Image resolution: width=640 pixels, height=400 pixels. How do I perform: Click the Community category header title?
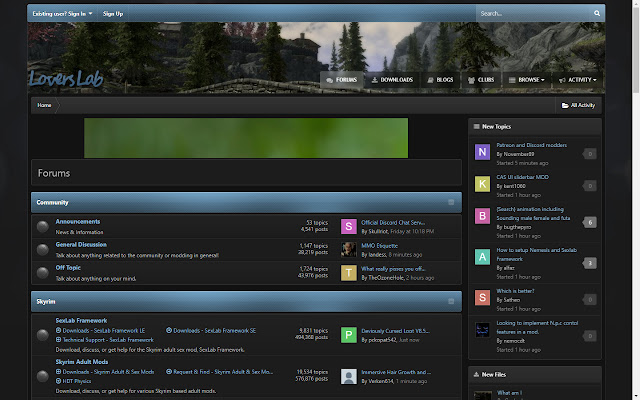coord(52,202)
